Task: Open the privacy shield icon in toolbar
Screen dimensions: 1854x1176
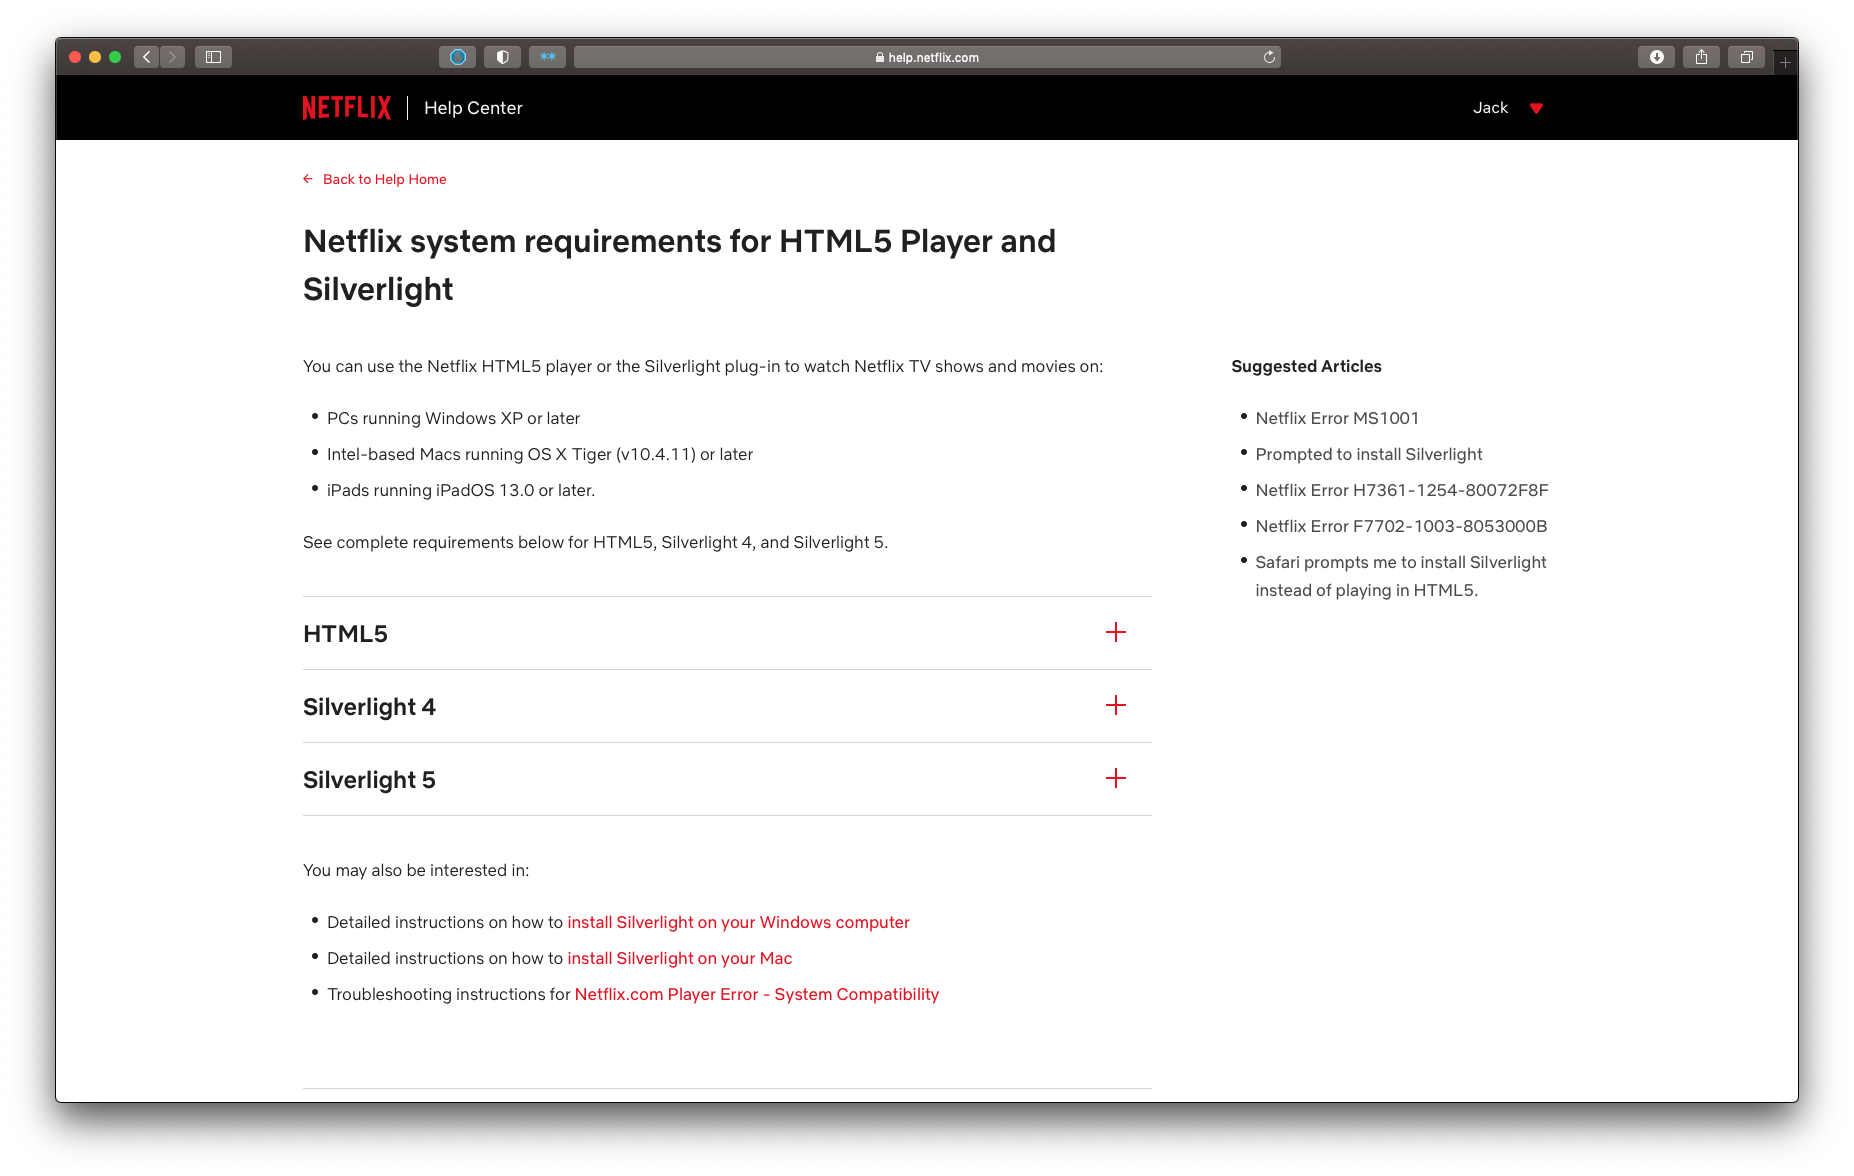Action: (x=503, y=57)
